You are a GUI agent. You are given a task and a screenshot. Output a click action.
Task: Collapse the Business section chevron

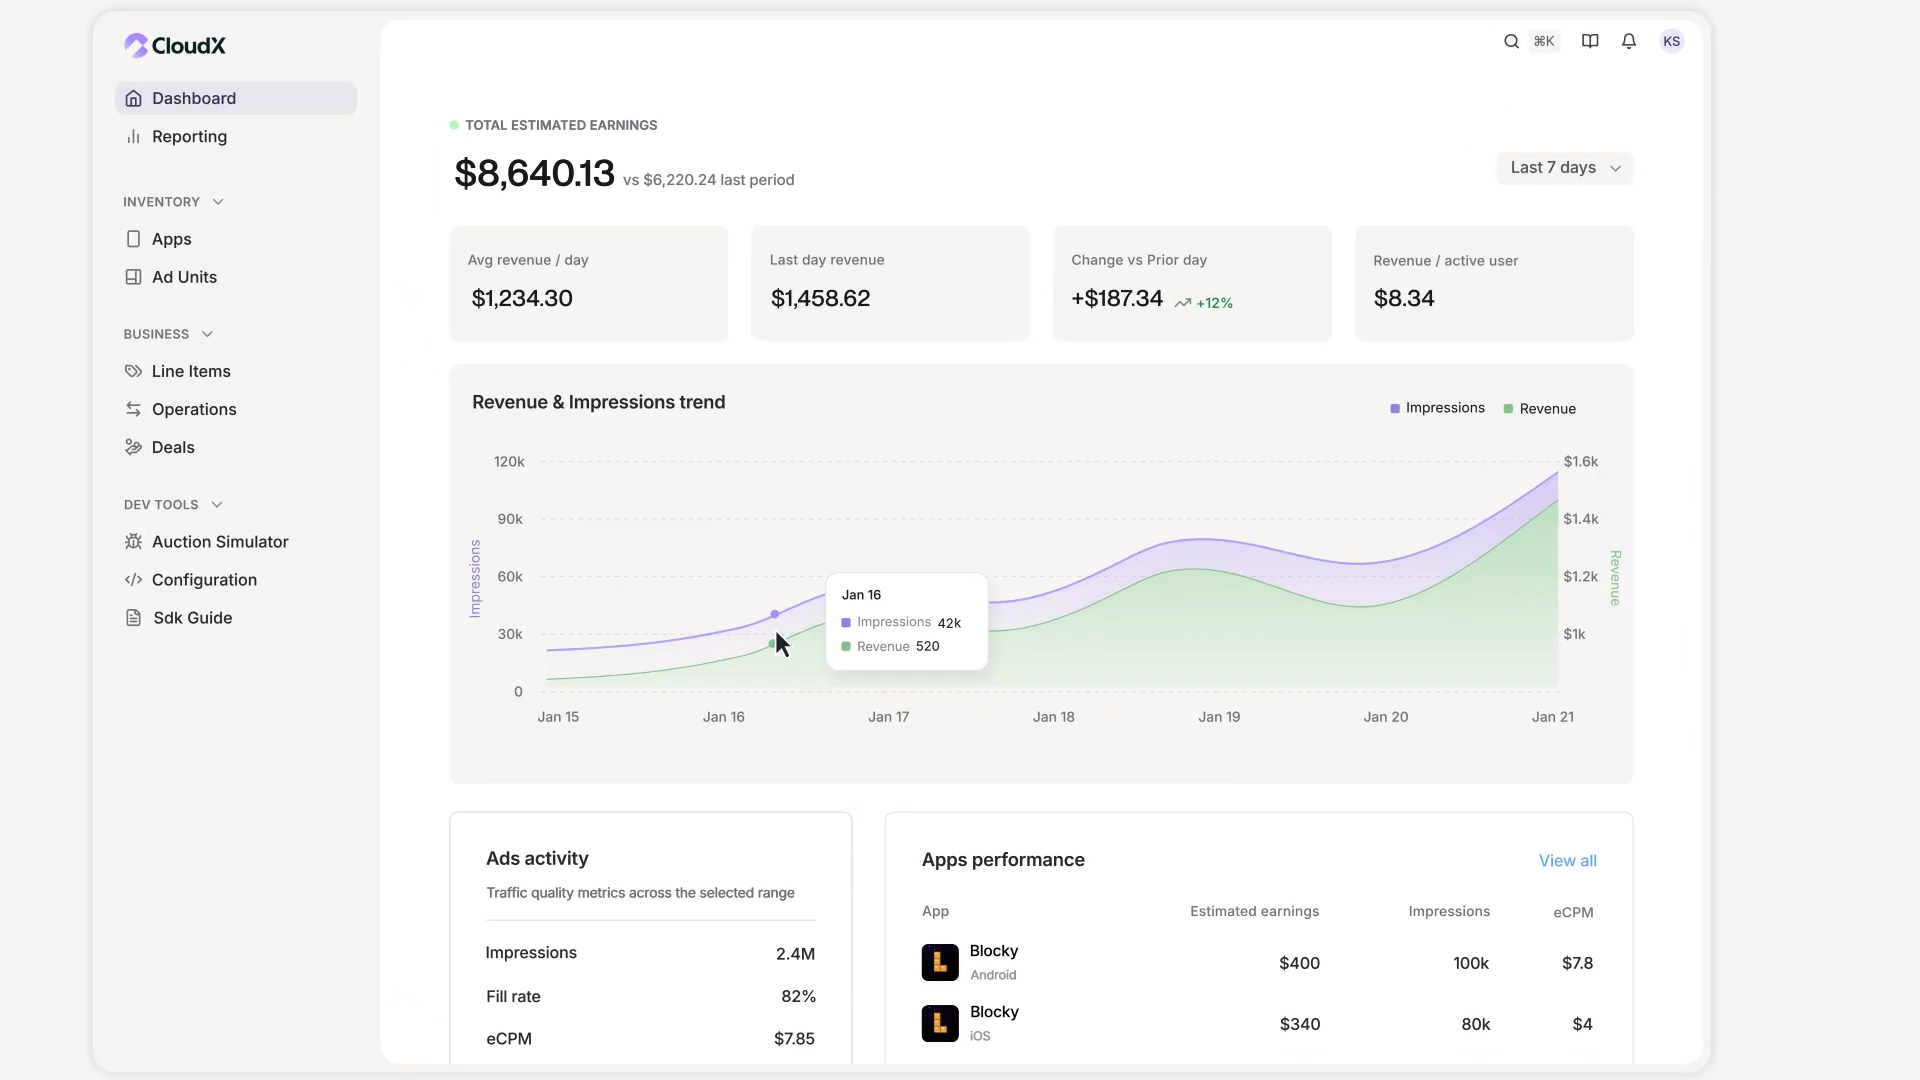207,334
